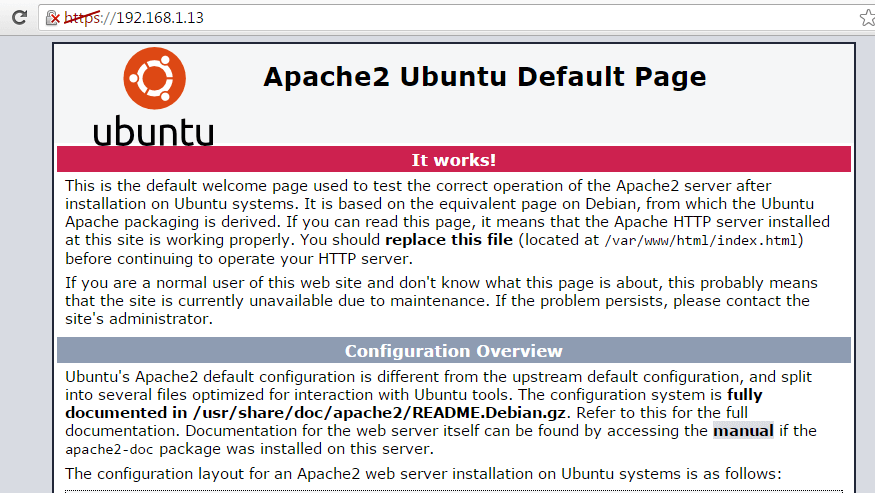Bookmark this page with the star icon
The width and height of the screenshot is (875, 493).
(867, 18)
